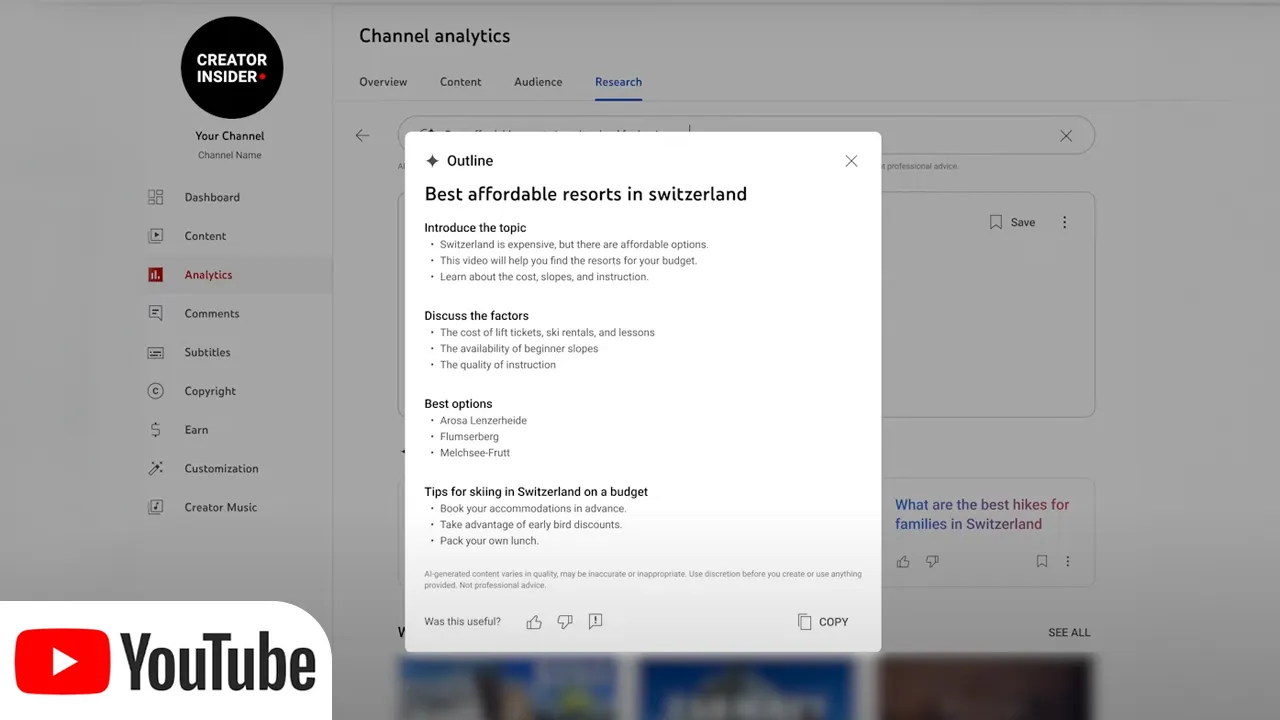
Task: Switch to the Overview tab
Action: (383, 82)
